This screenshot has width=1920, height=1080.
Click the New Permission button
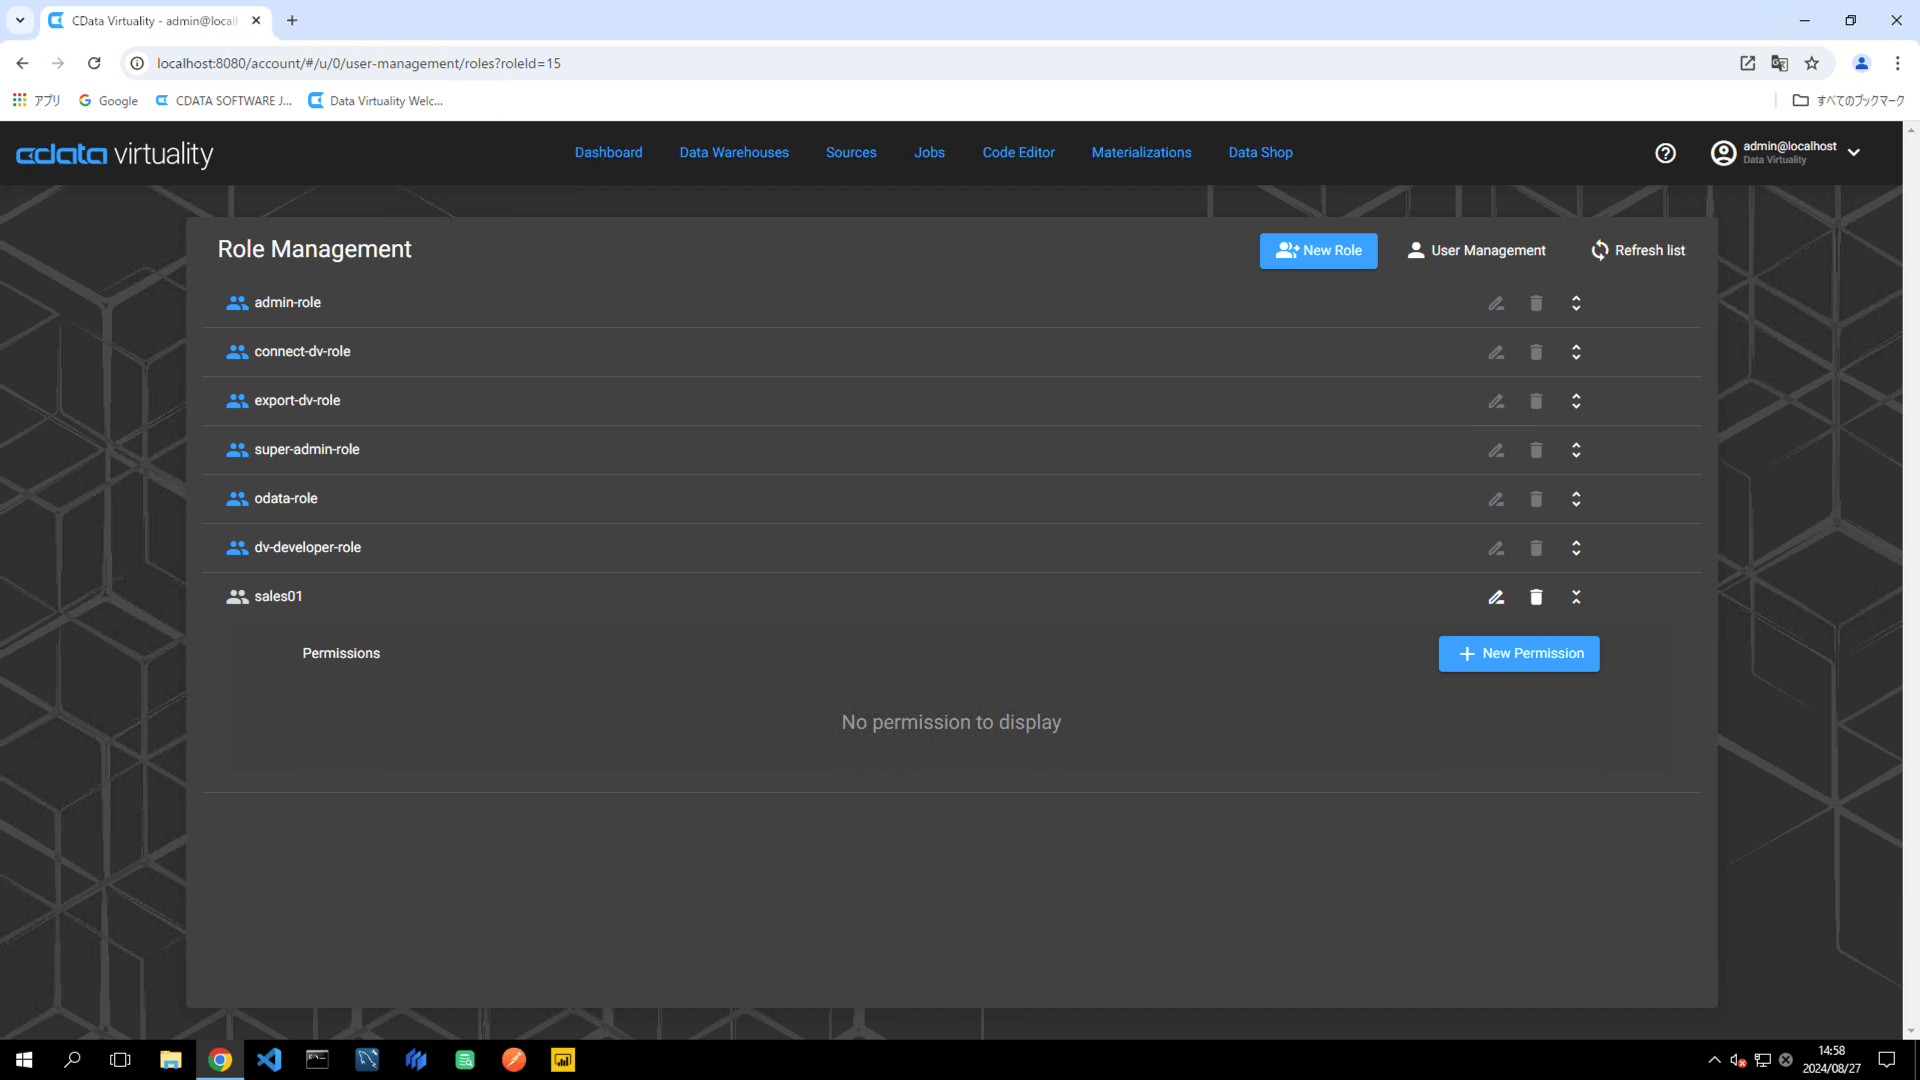[x=1518, y=654]
